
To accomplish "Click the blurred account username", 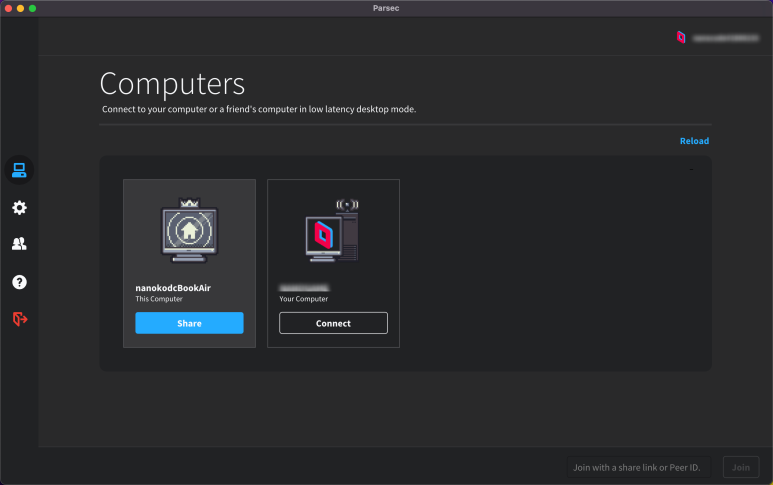I will pyautogui.click(x=725, y=38).
